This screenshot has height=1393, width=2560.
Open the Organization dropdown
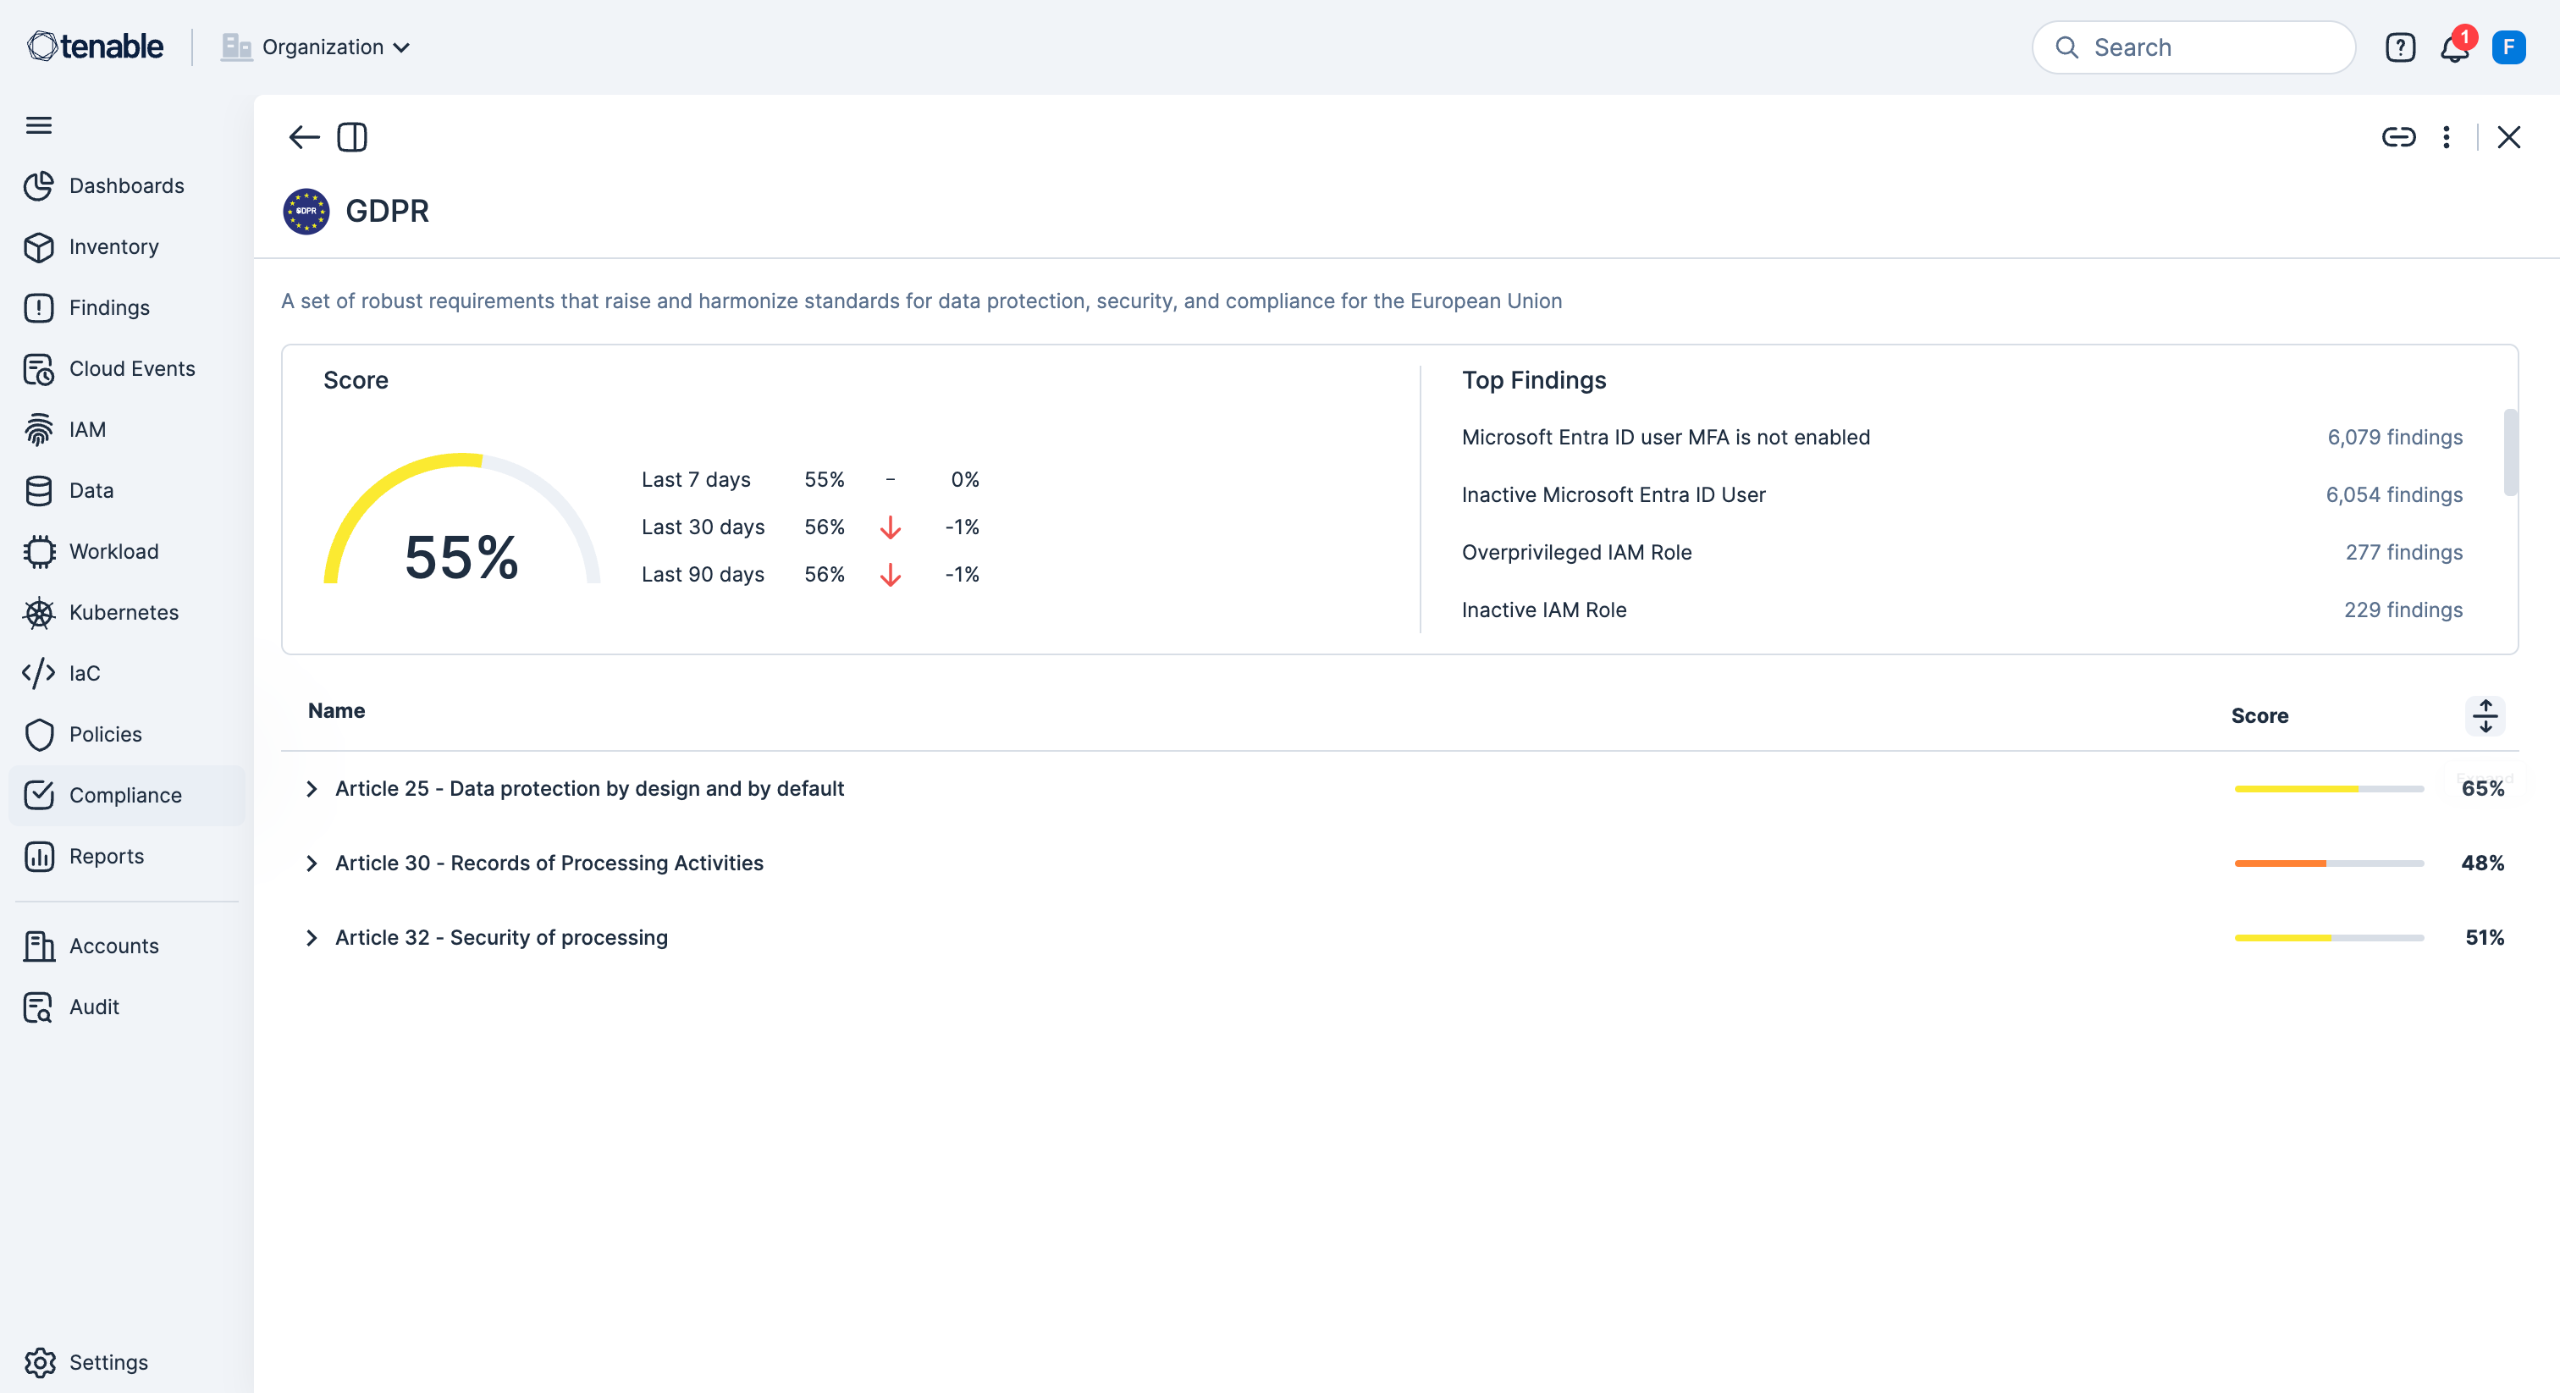[x=317, y=47]
